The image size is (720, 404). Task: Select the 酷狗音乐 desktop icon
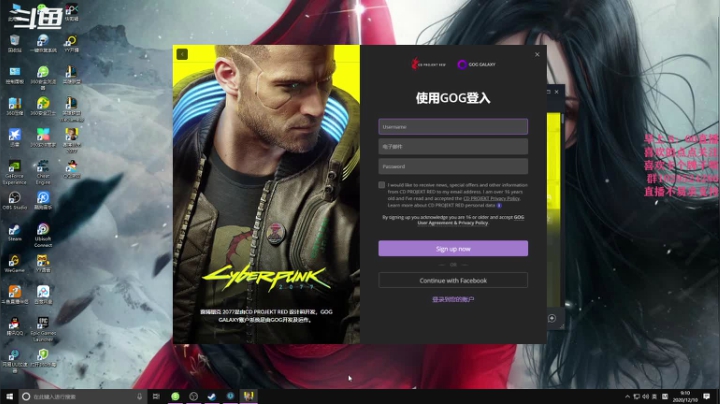point(43,201)
